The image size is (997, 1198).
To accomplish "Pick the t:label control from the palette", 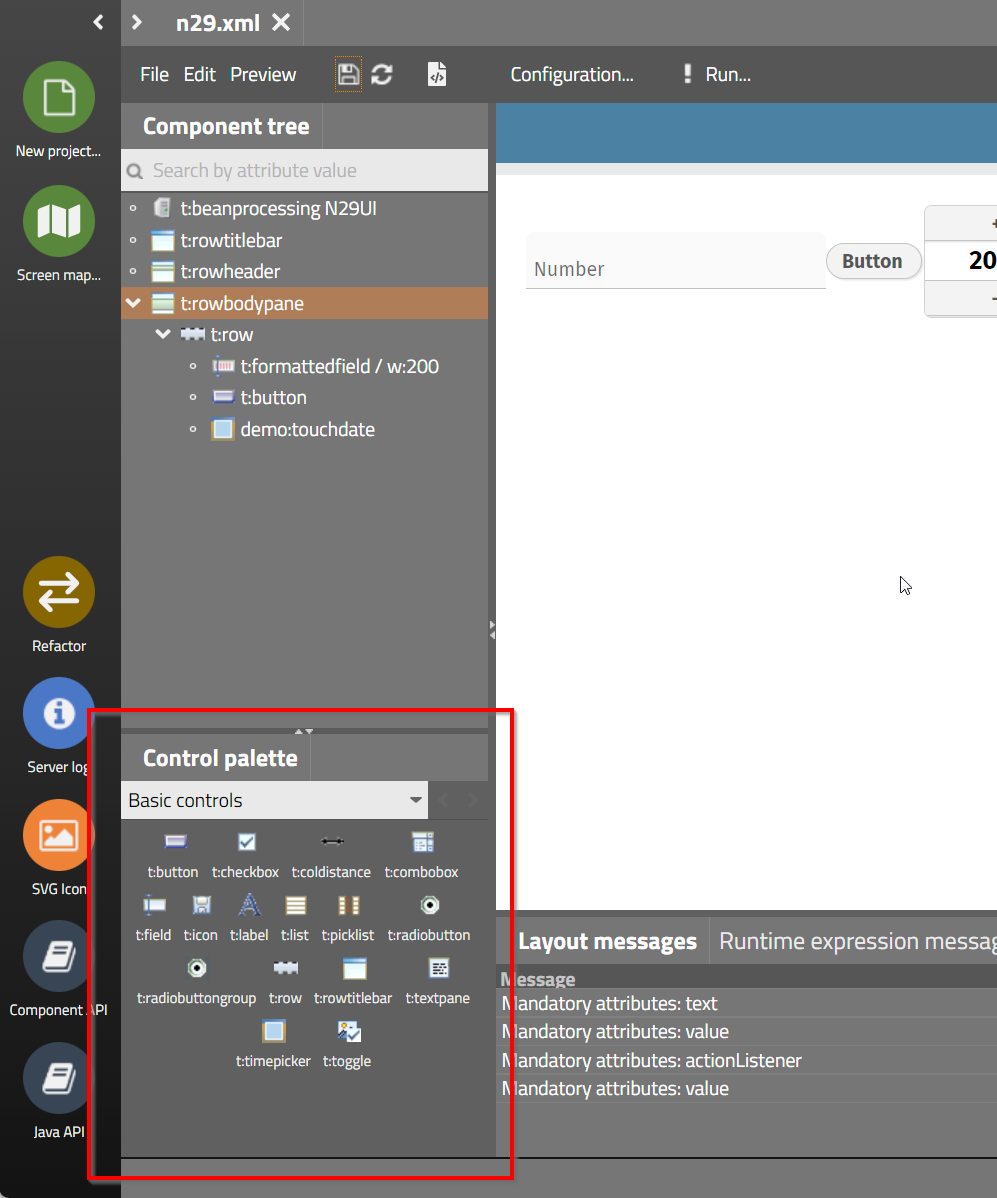I will pos(249,906).
